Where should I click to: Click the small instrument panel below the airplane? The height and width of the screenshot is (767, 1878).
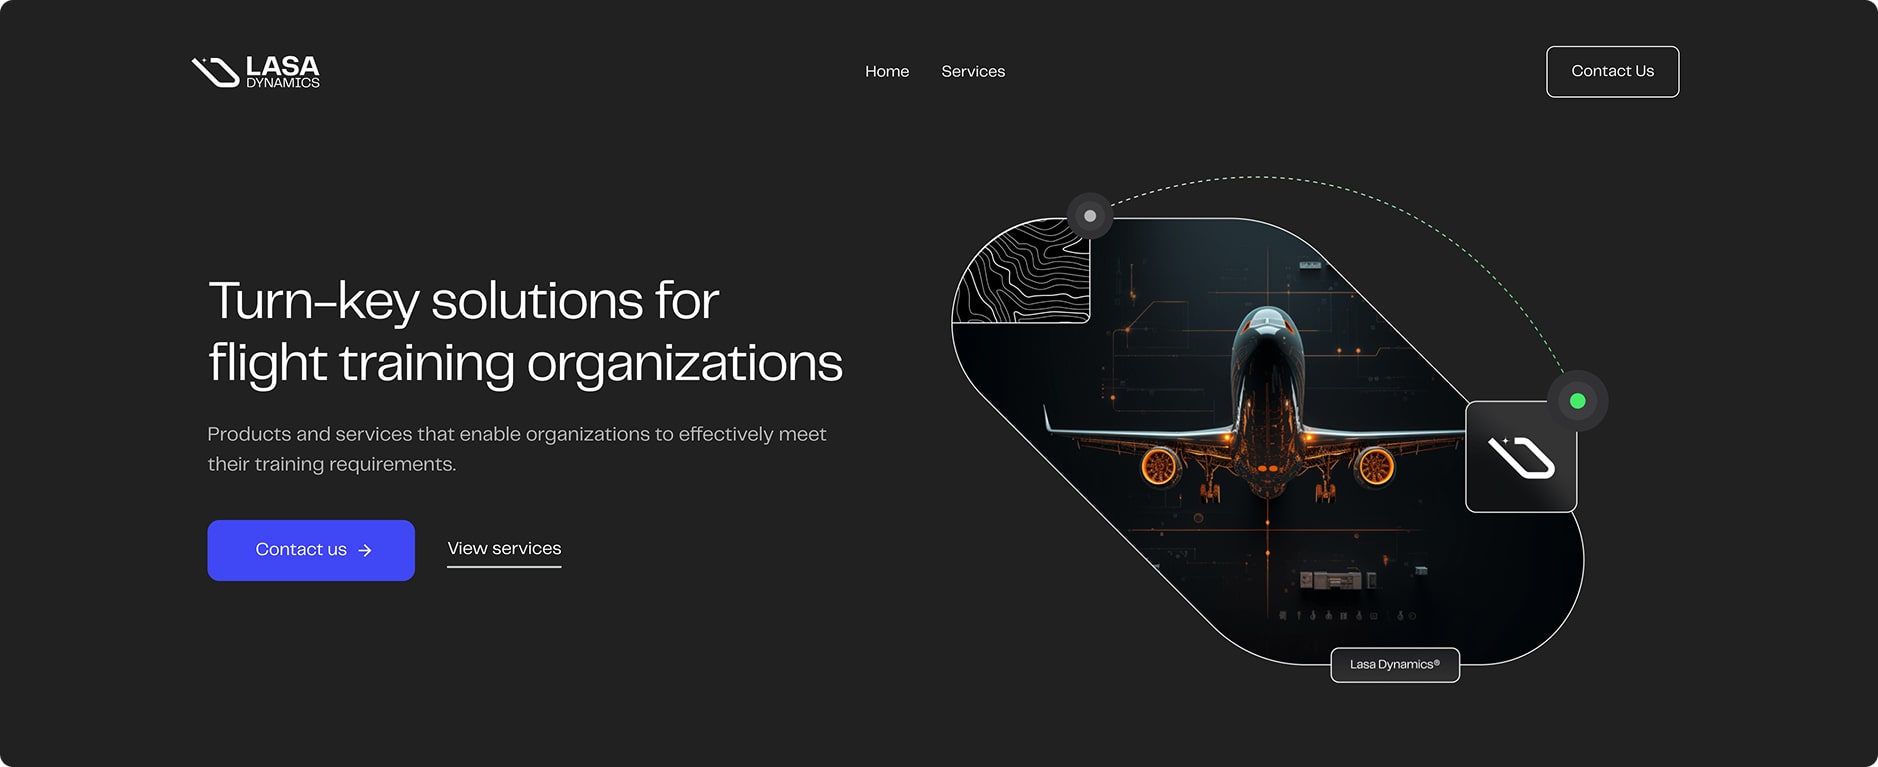pos(1330,580)
